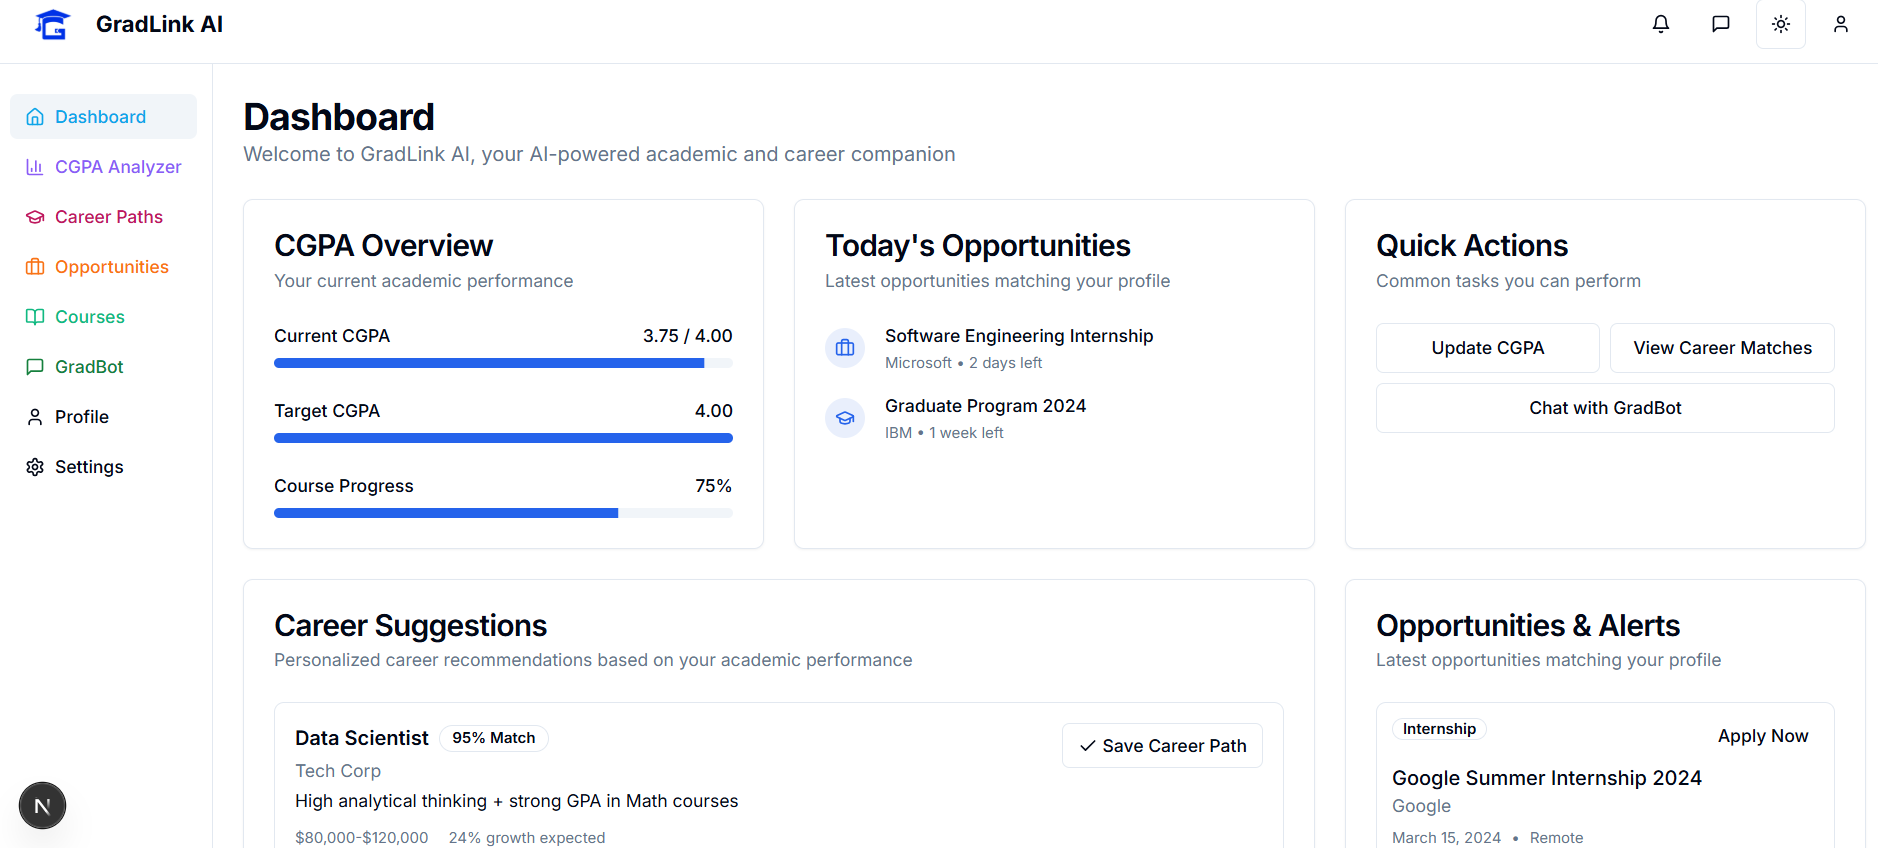Viewport: 1878px width, 848px height.
Task: Open the messages chat icon in header
Action: point(1720,24)
